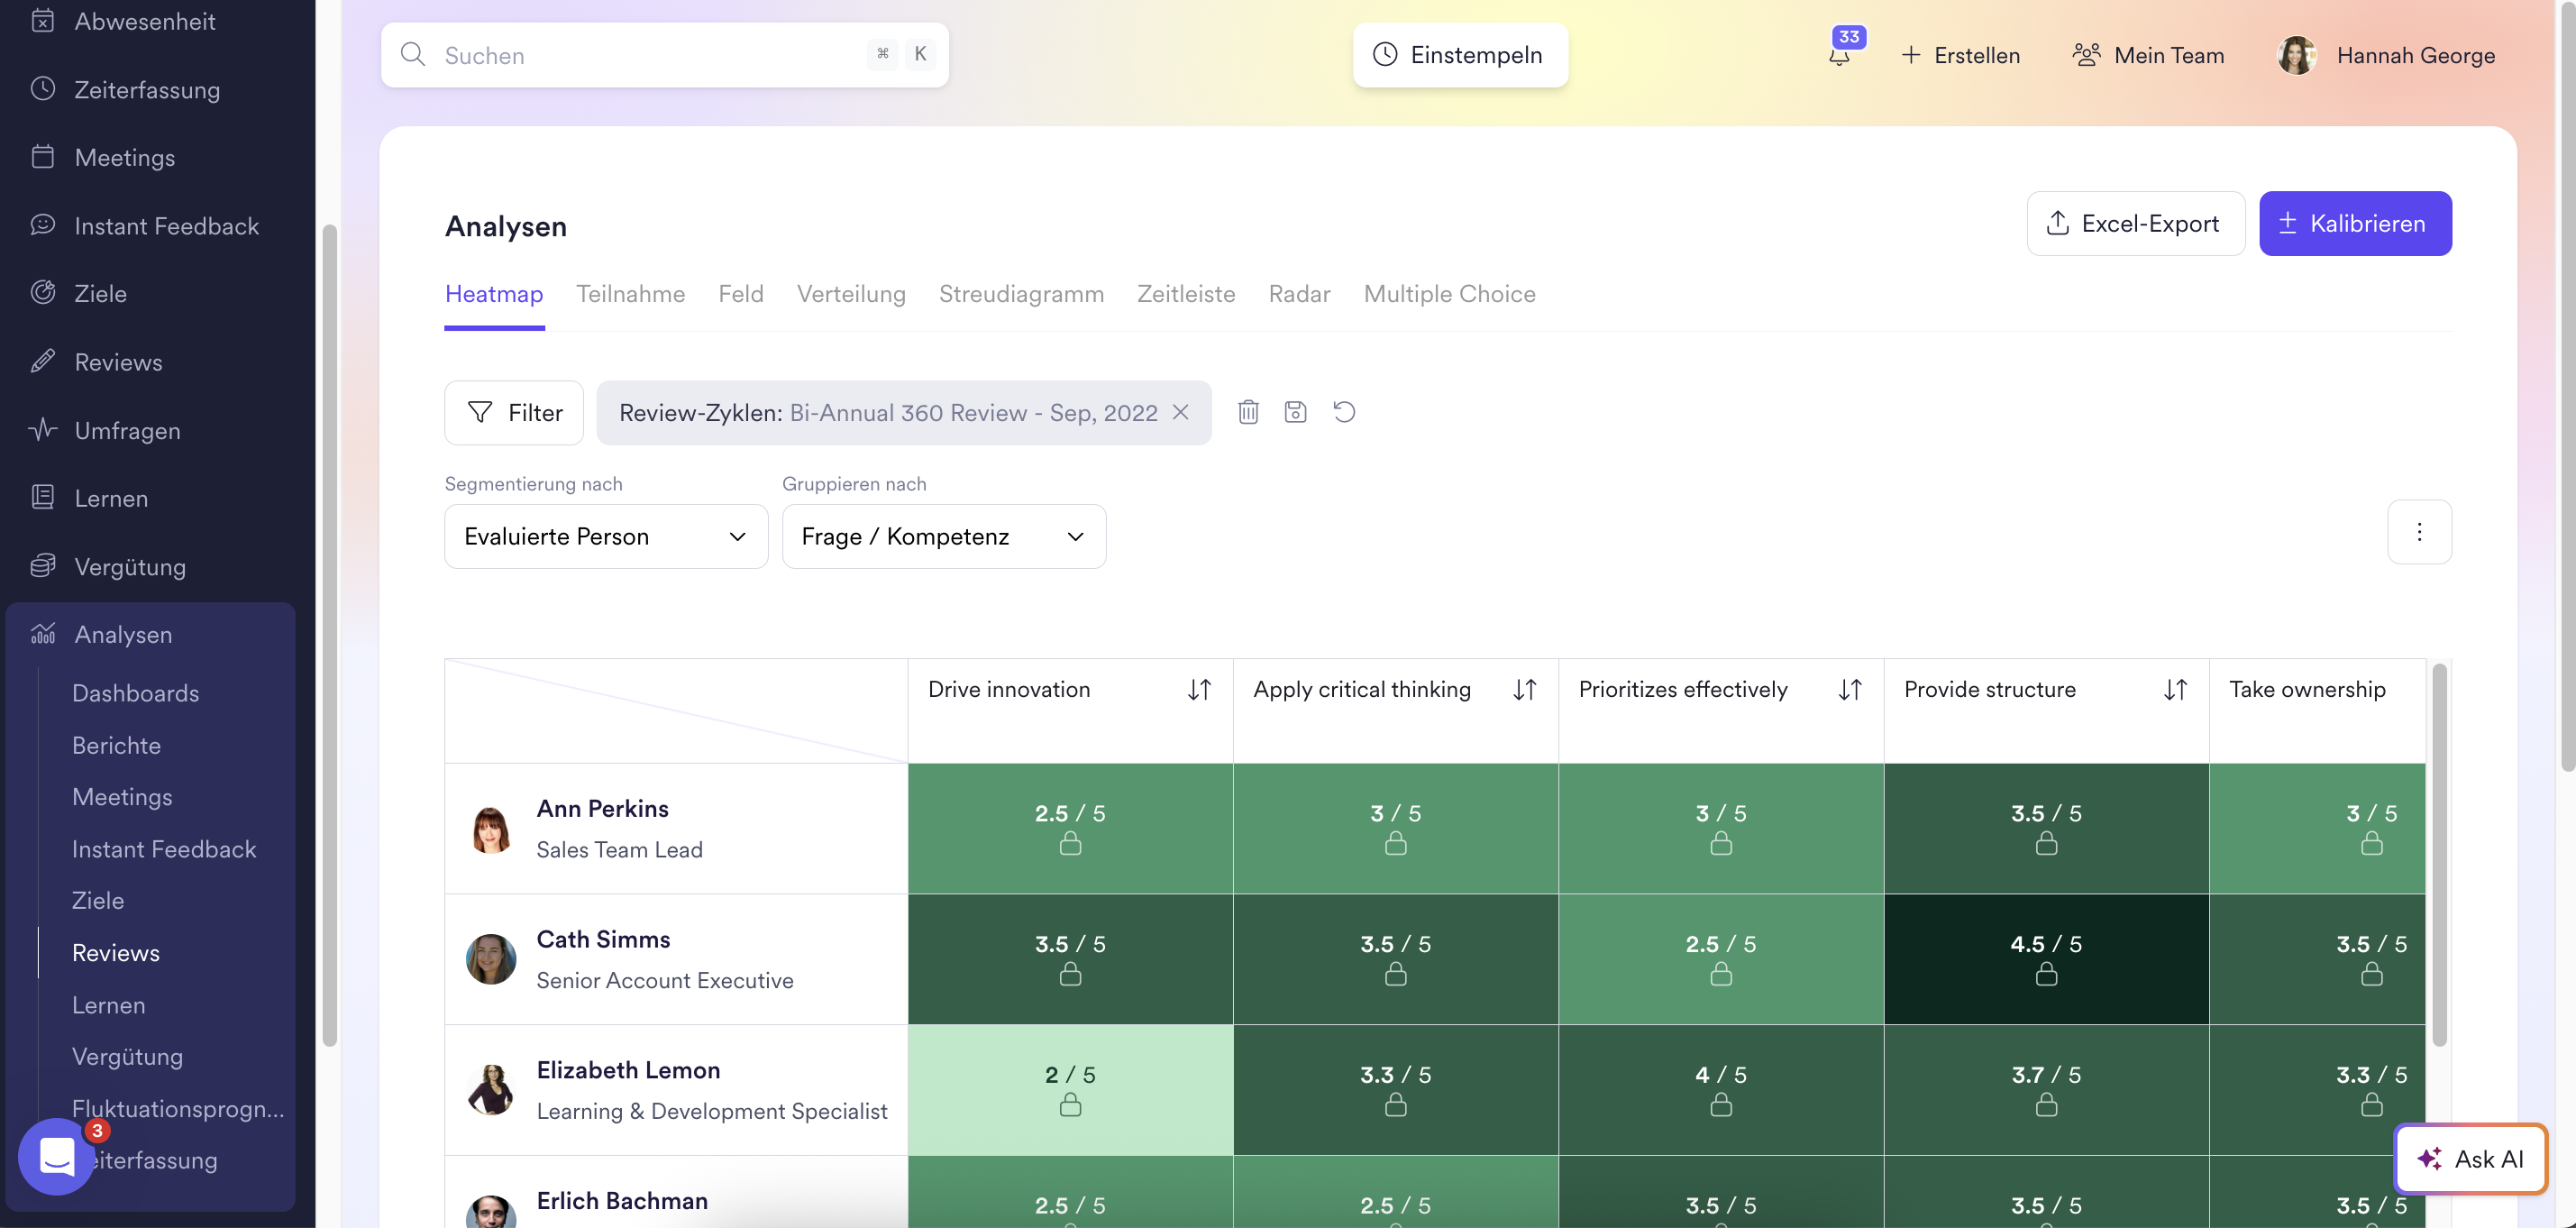This screenshot has width=2576, height=1228.
Task: Open the Frage / Kompetenz grouping dropdown
Action: pyautogui.click(x=942, y=536)
